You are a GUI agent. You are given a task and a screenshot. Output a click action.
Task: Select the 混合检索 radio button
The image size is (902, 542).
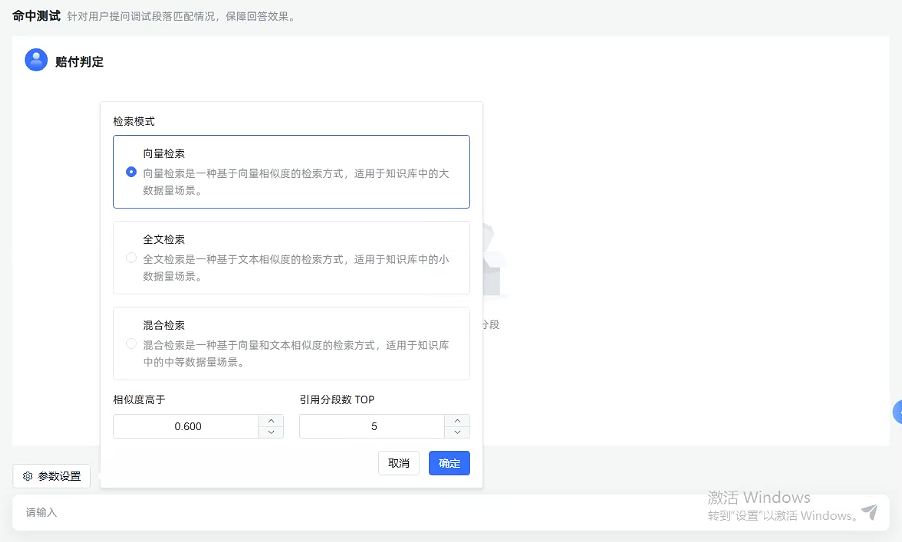click(131, 343)
